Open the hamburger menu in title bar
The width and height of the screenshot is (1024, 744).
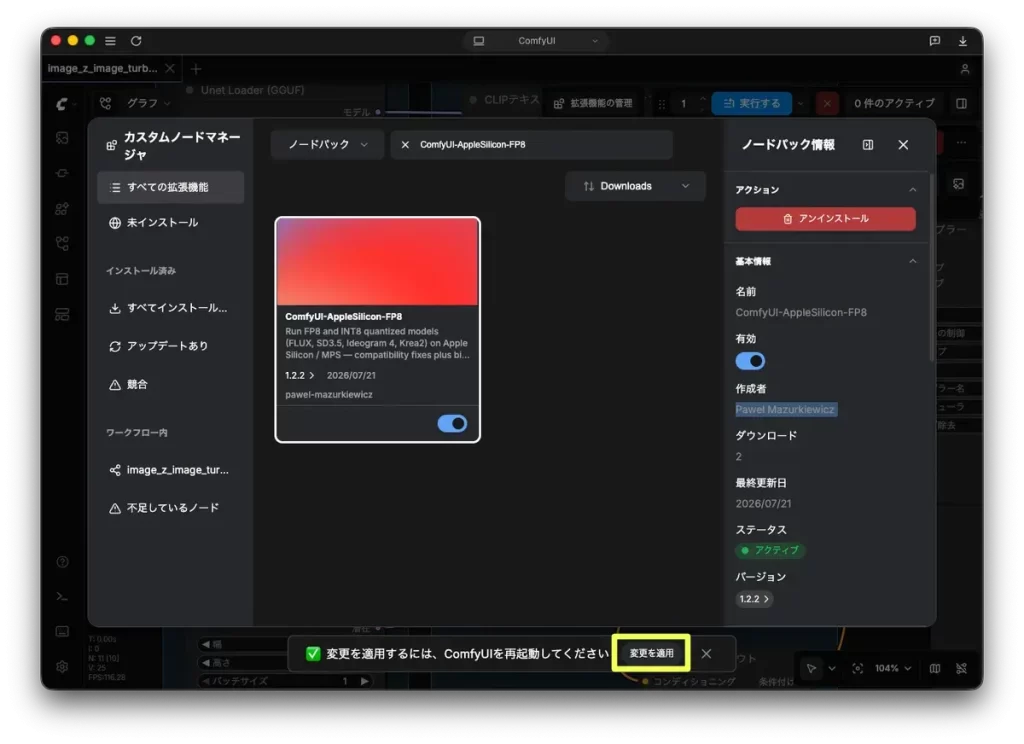pyautogui.click(x=110, y=40)
